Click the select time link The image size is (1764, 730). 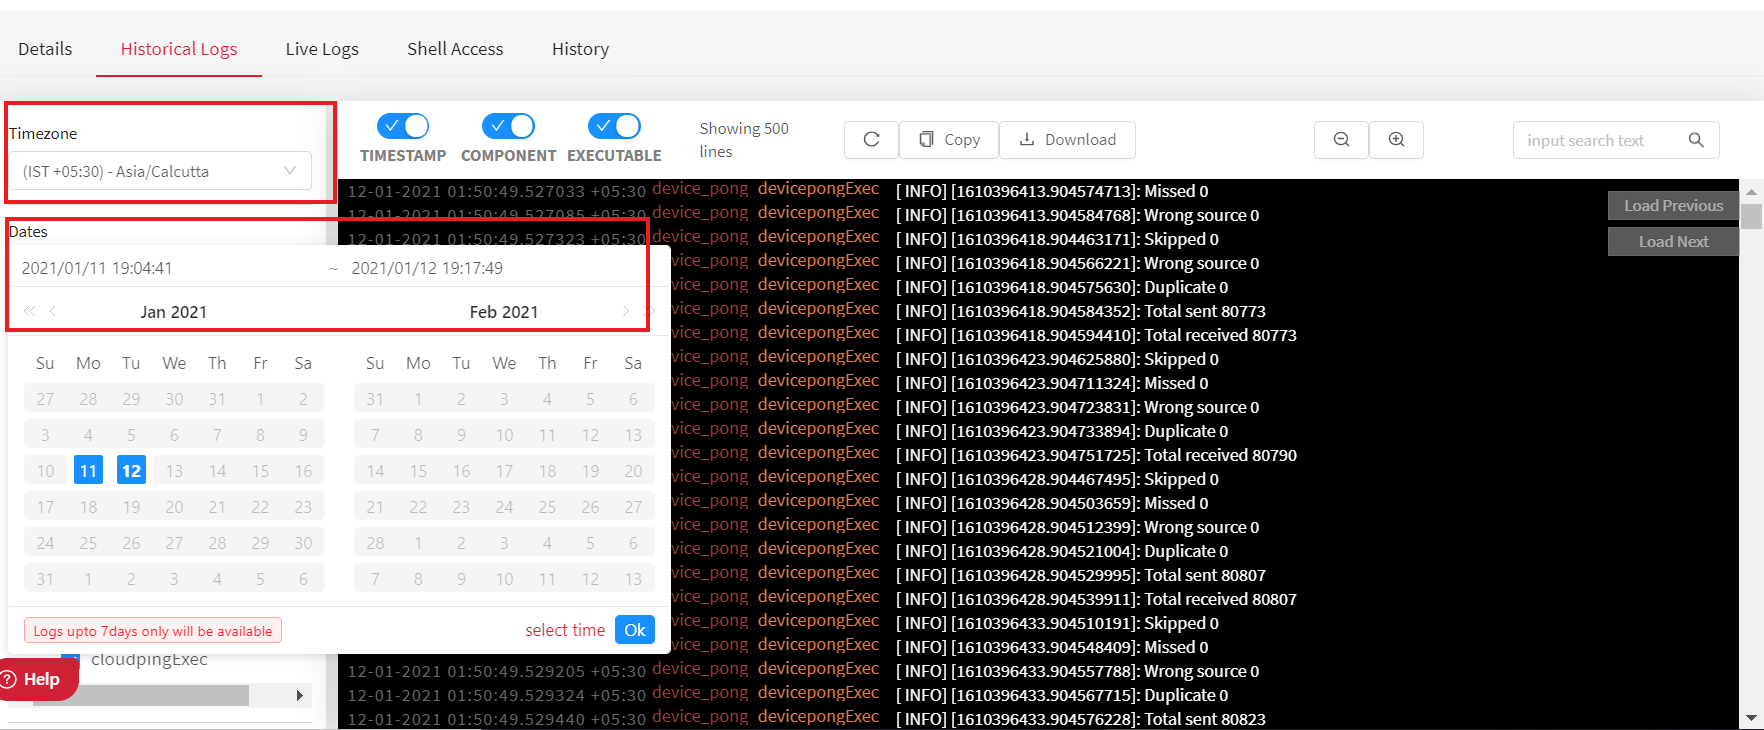[565, 630]
